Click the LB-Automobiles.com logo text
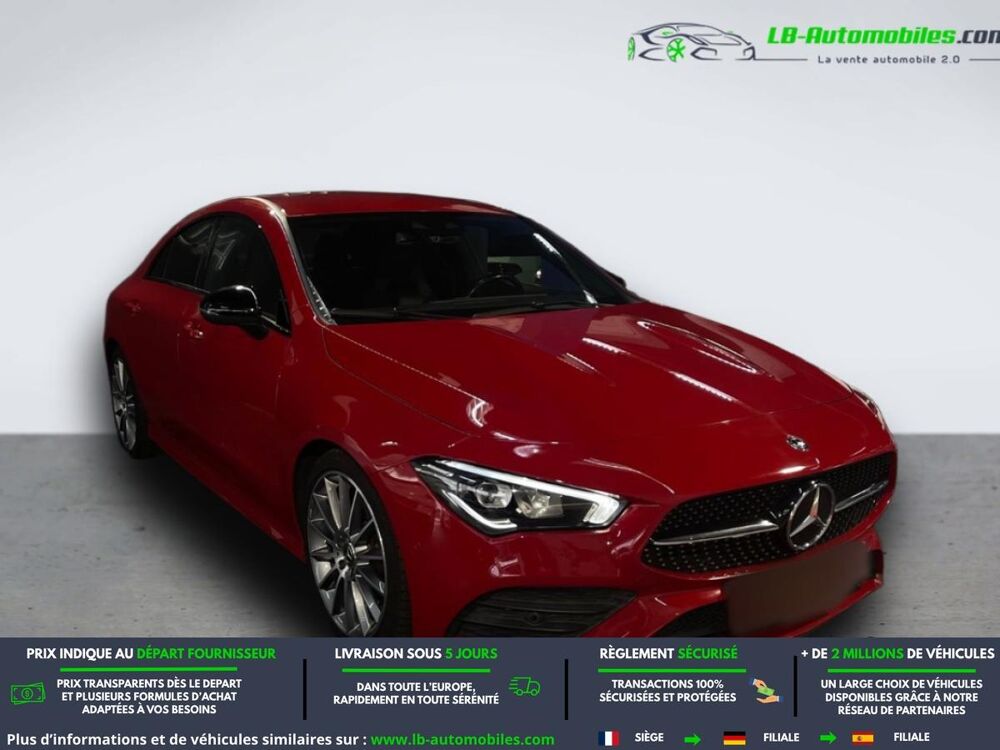Image resolution: width=1000 pixels, height=750 pixels. click(x=883, y=36)
